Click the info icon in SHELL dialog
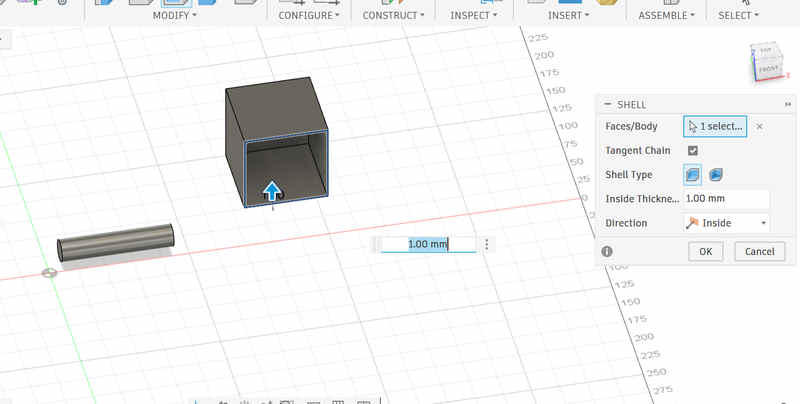Screen dimensions: 800x404 point(607,251)
